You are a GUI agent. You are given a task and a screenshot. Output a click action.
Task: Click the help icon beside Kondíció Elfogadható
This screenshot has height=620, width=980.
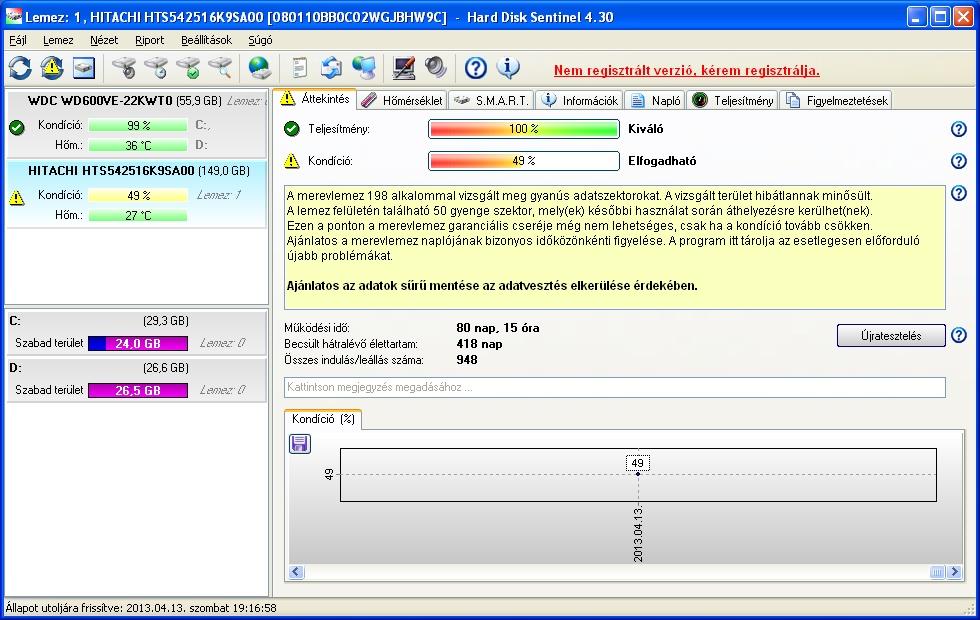click(958, 161)
